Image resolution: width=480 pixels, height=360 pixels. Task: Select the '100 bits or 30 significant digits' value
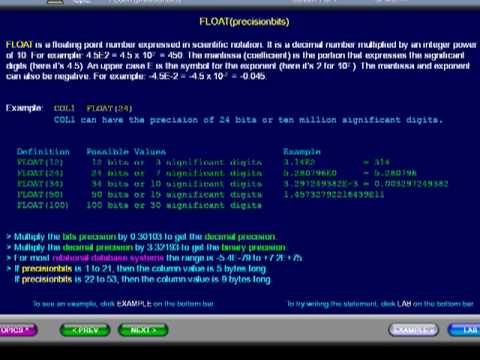(x=174, y=205)
